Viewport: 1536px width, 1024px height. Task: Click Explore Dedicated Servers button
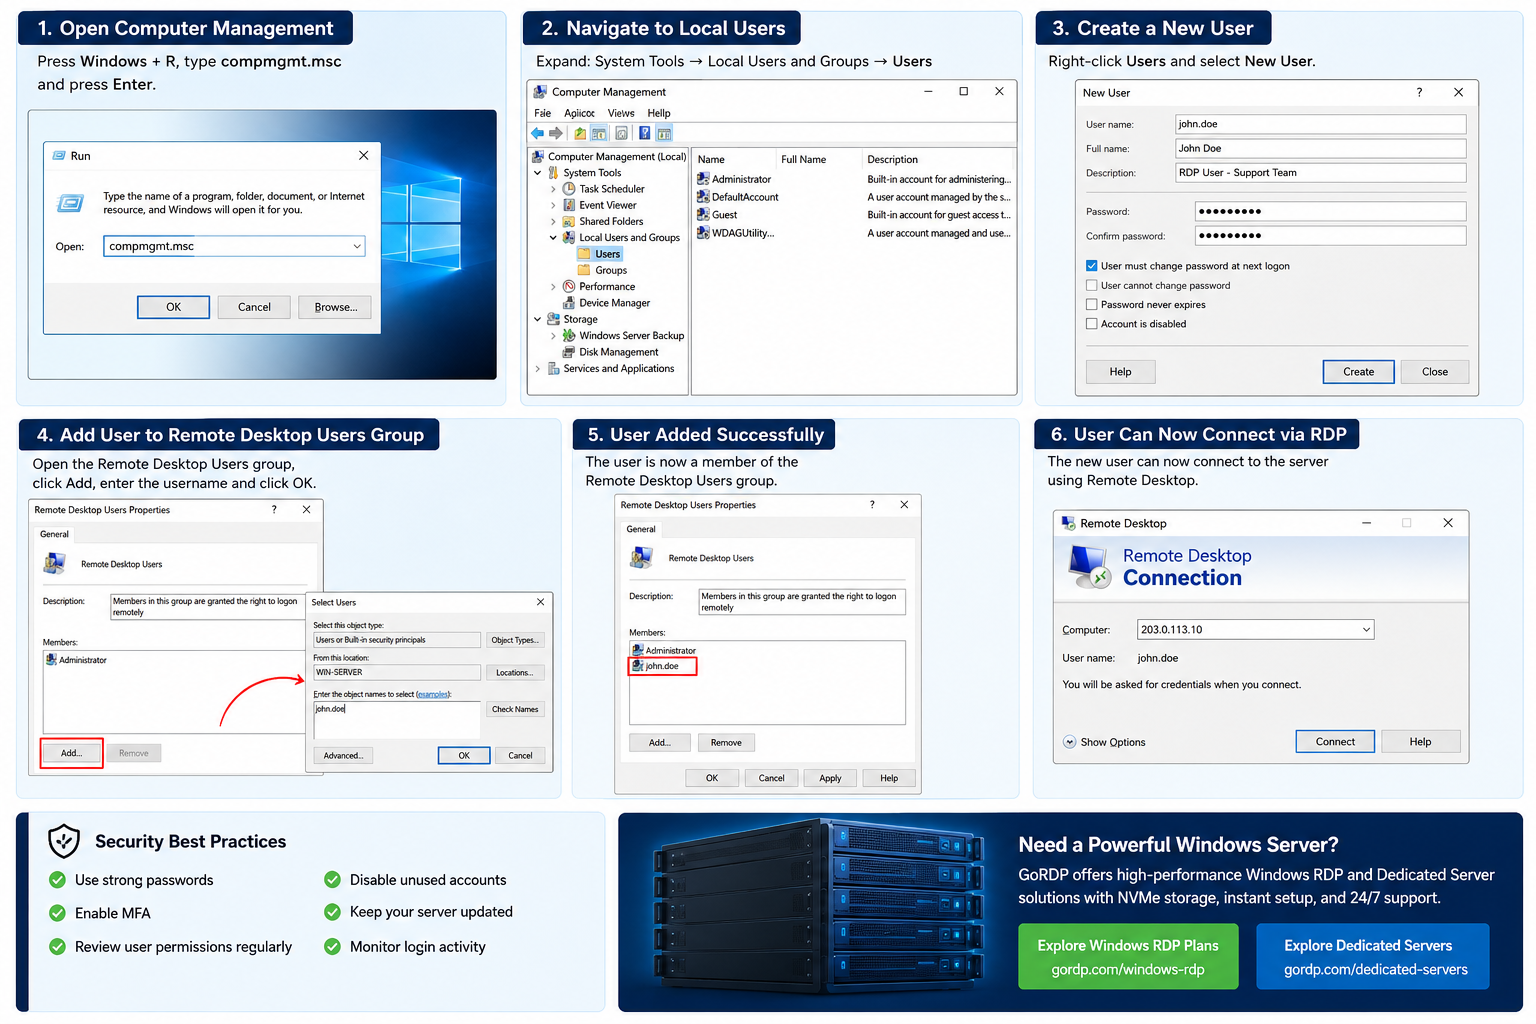click(x=1373, y=956)
